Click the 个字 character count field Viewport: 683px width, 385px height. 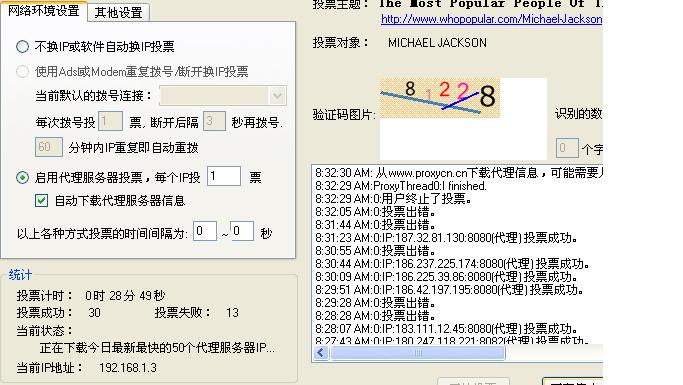click(x=567, y=149)
